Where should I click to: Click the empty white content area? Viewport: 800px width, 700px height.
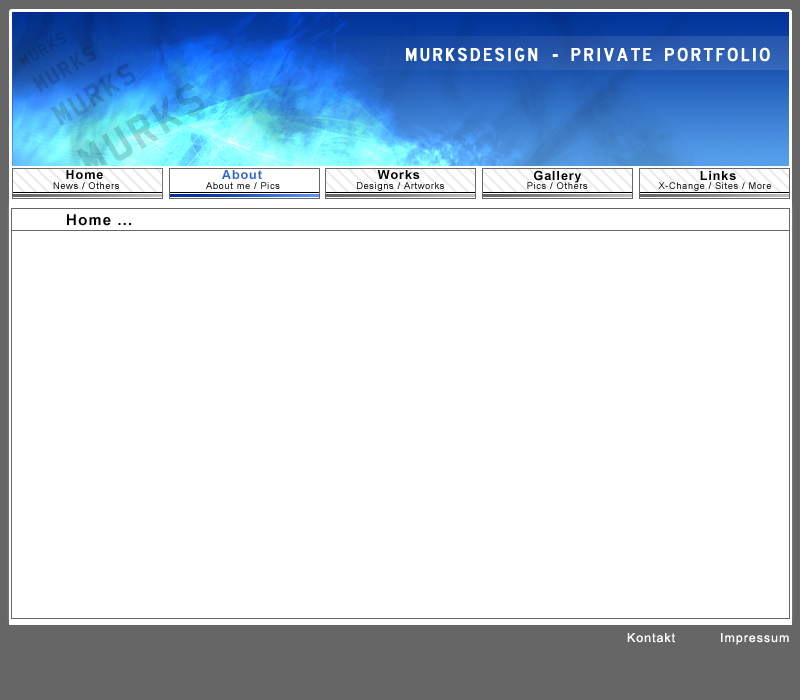click(x=400, y=420)
